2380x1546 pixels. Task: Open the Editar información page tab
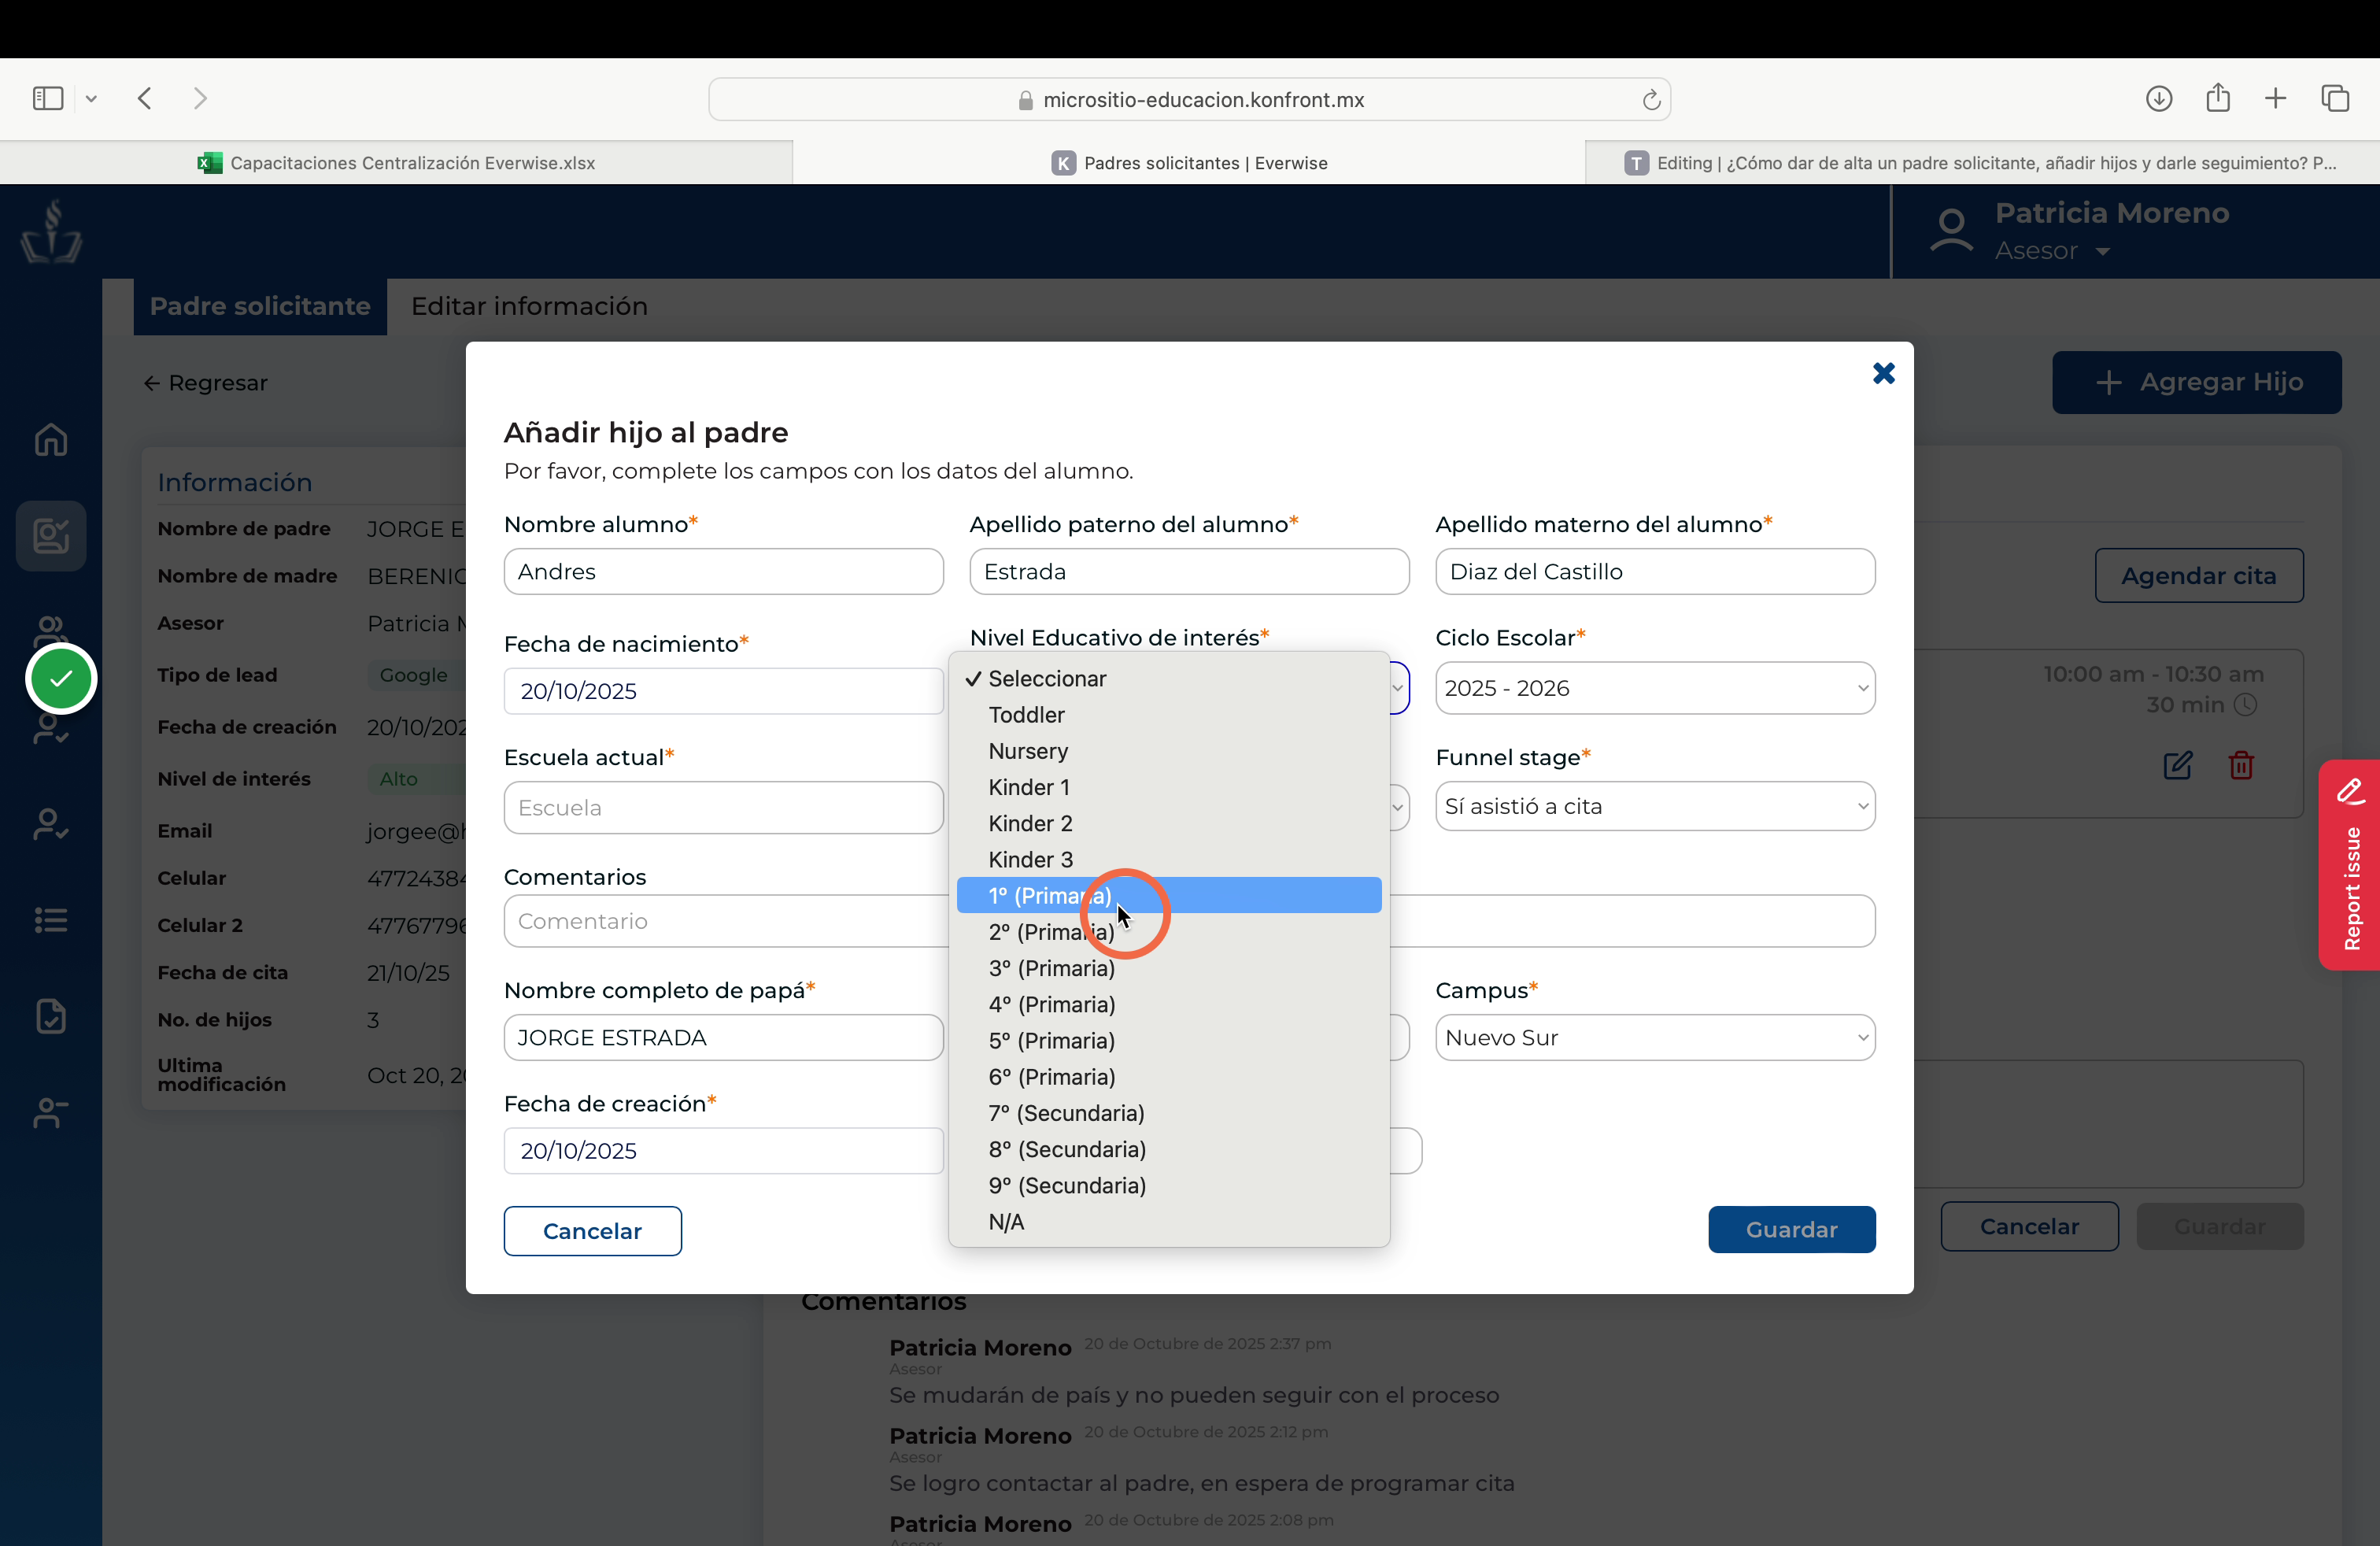coord(529,306)
